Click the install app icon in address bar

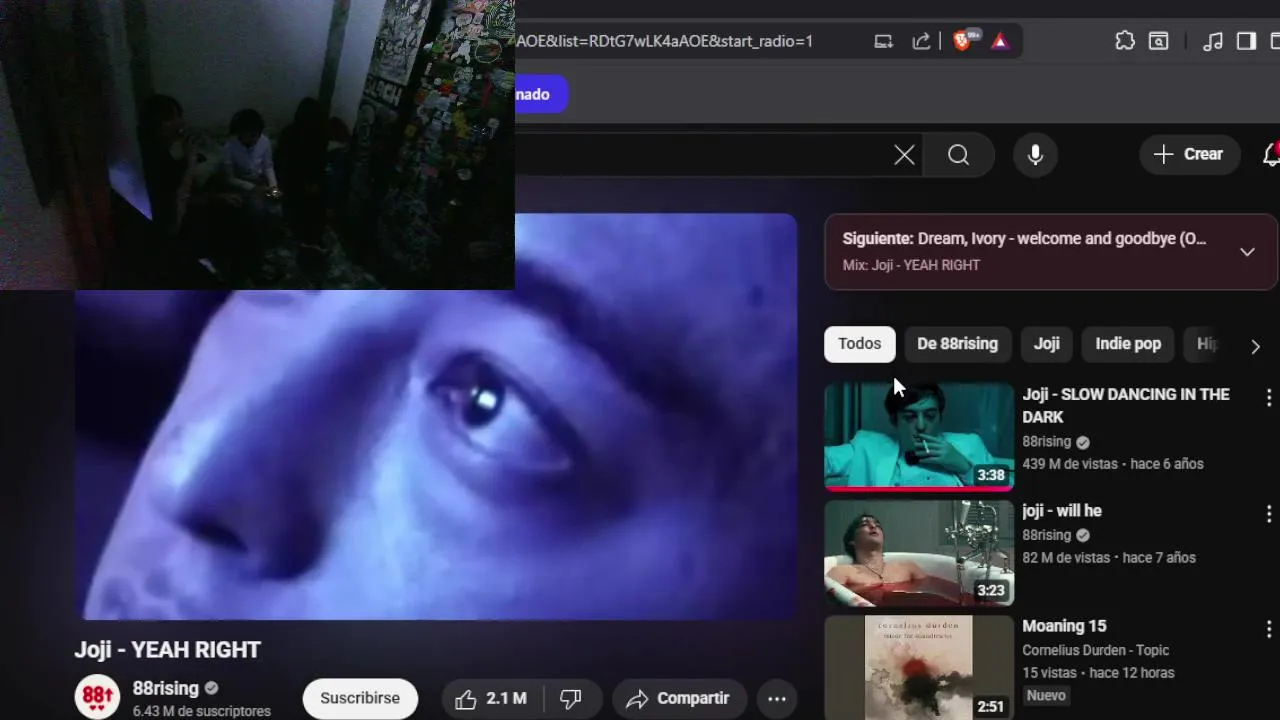pos(883,41)
